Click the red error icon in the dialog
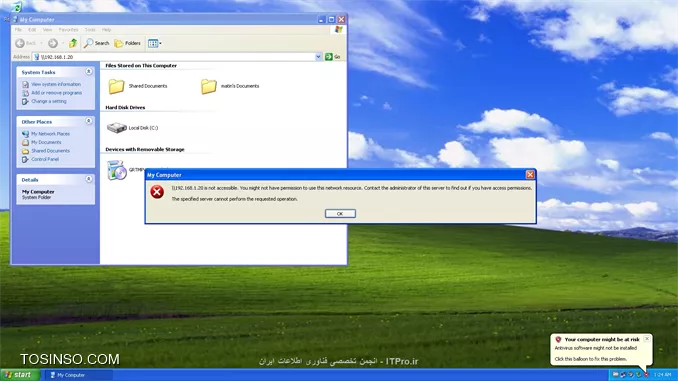Image resolution: width=678 pixels, height=381 pixels. (157, 192)
